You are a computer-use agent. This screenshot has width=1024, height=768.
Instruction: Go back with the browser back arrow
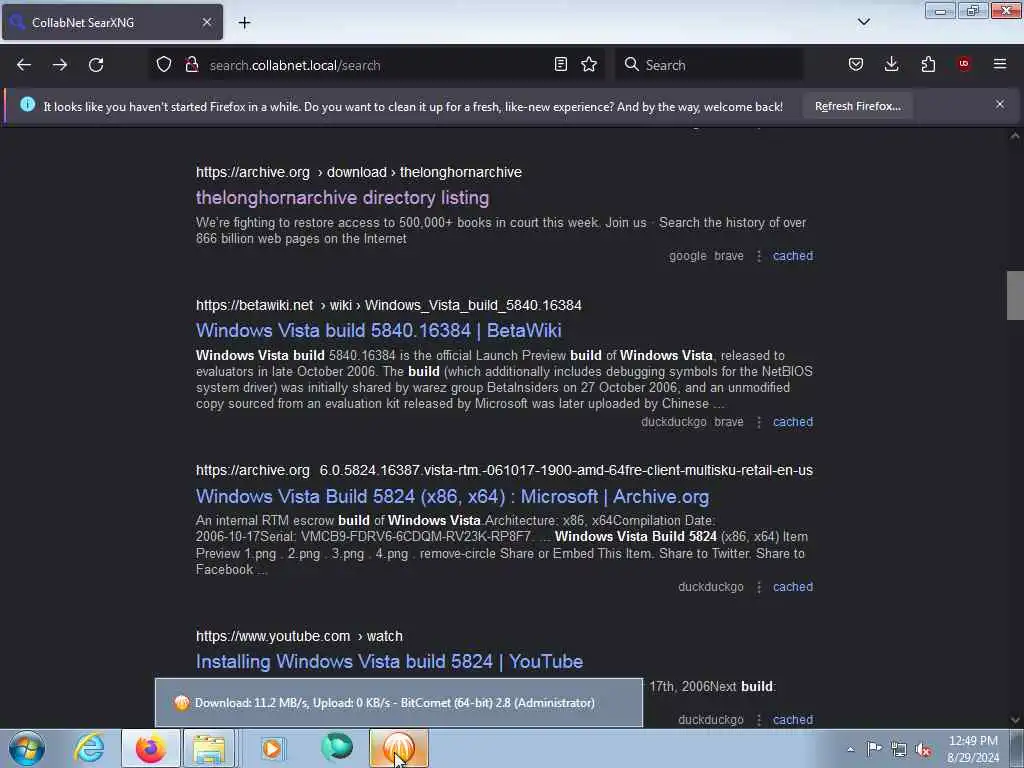coord(24,65)
